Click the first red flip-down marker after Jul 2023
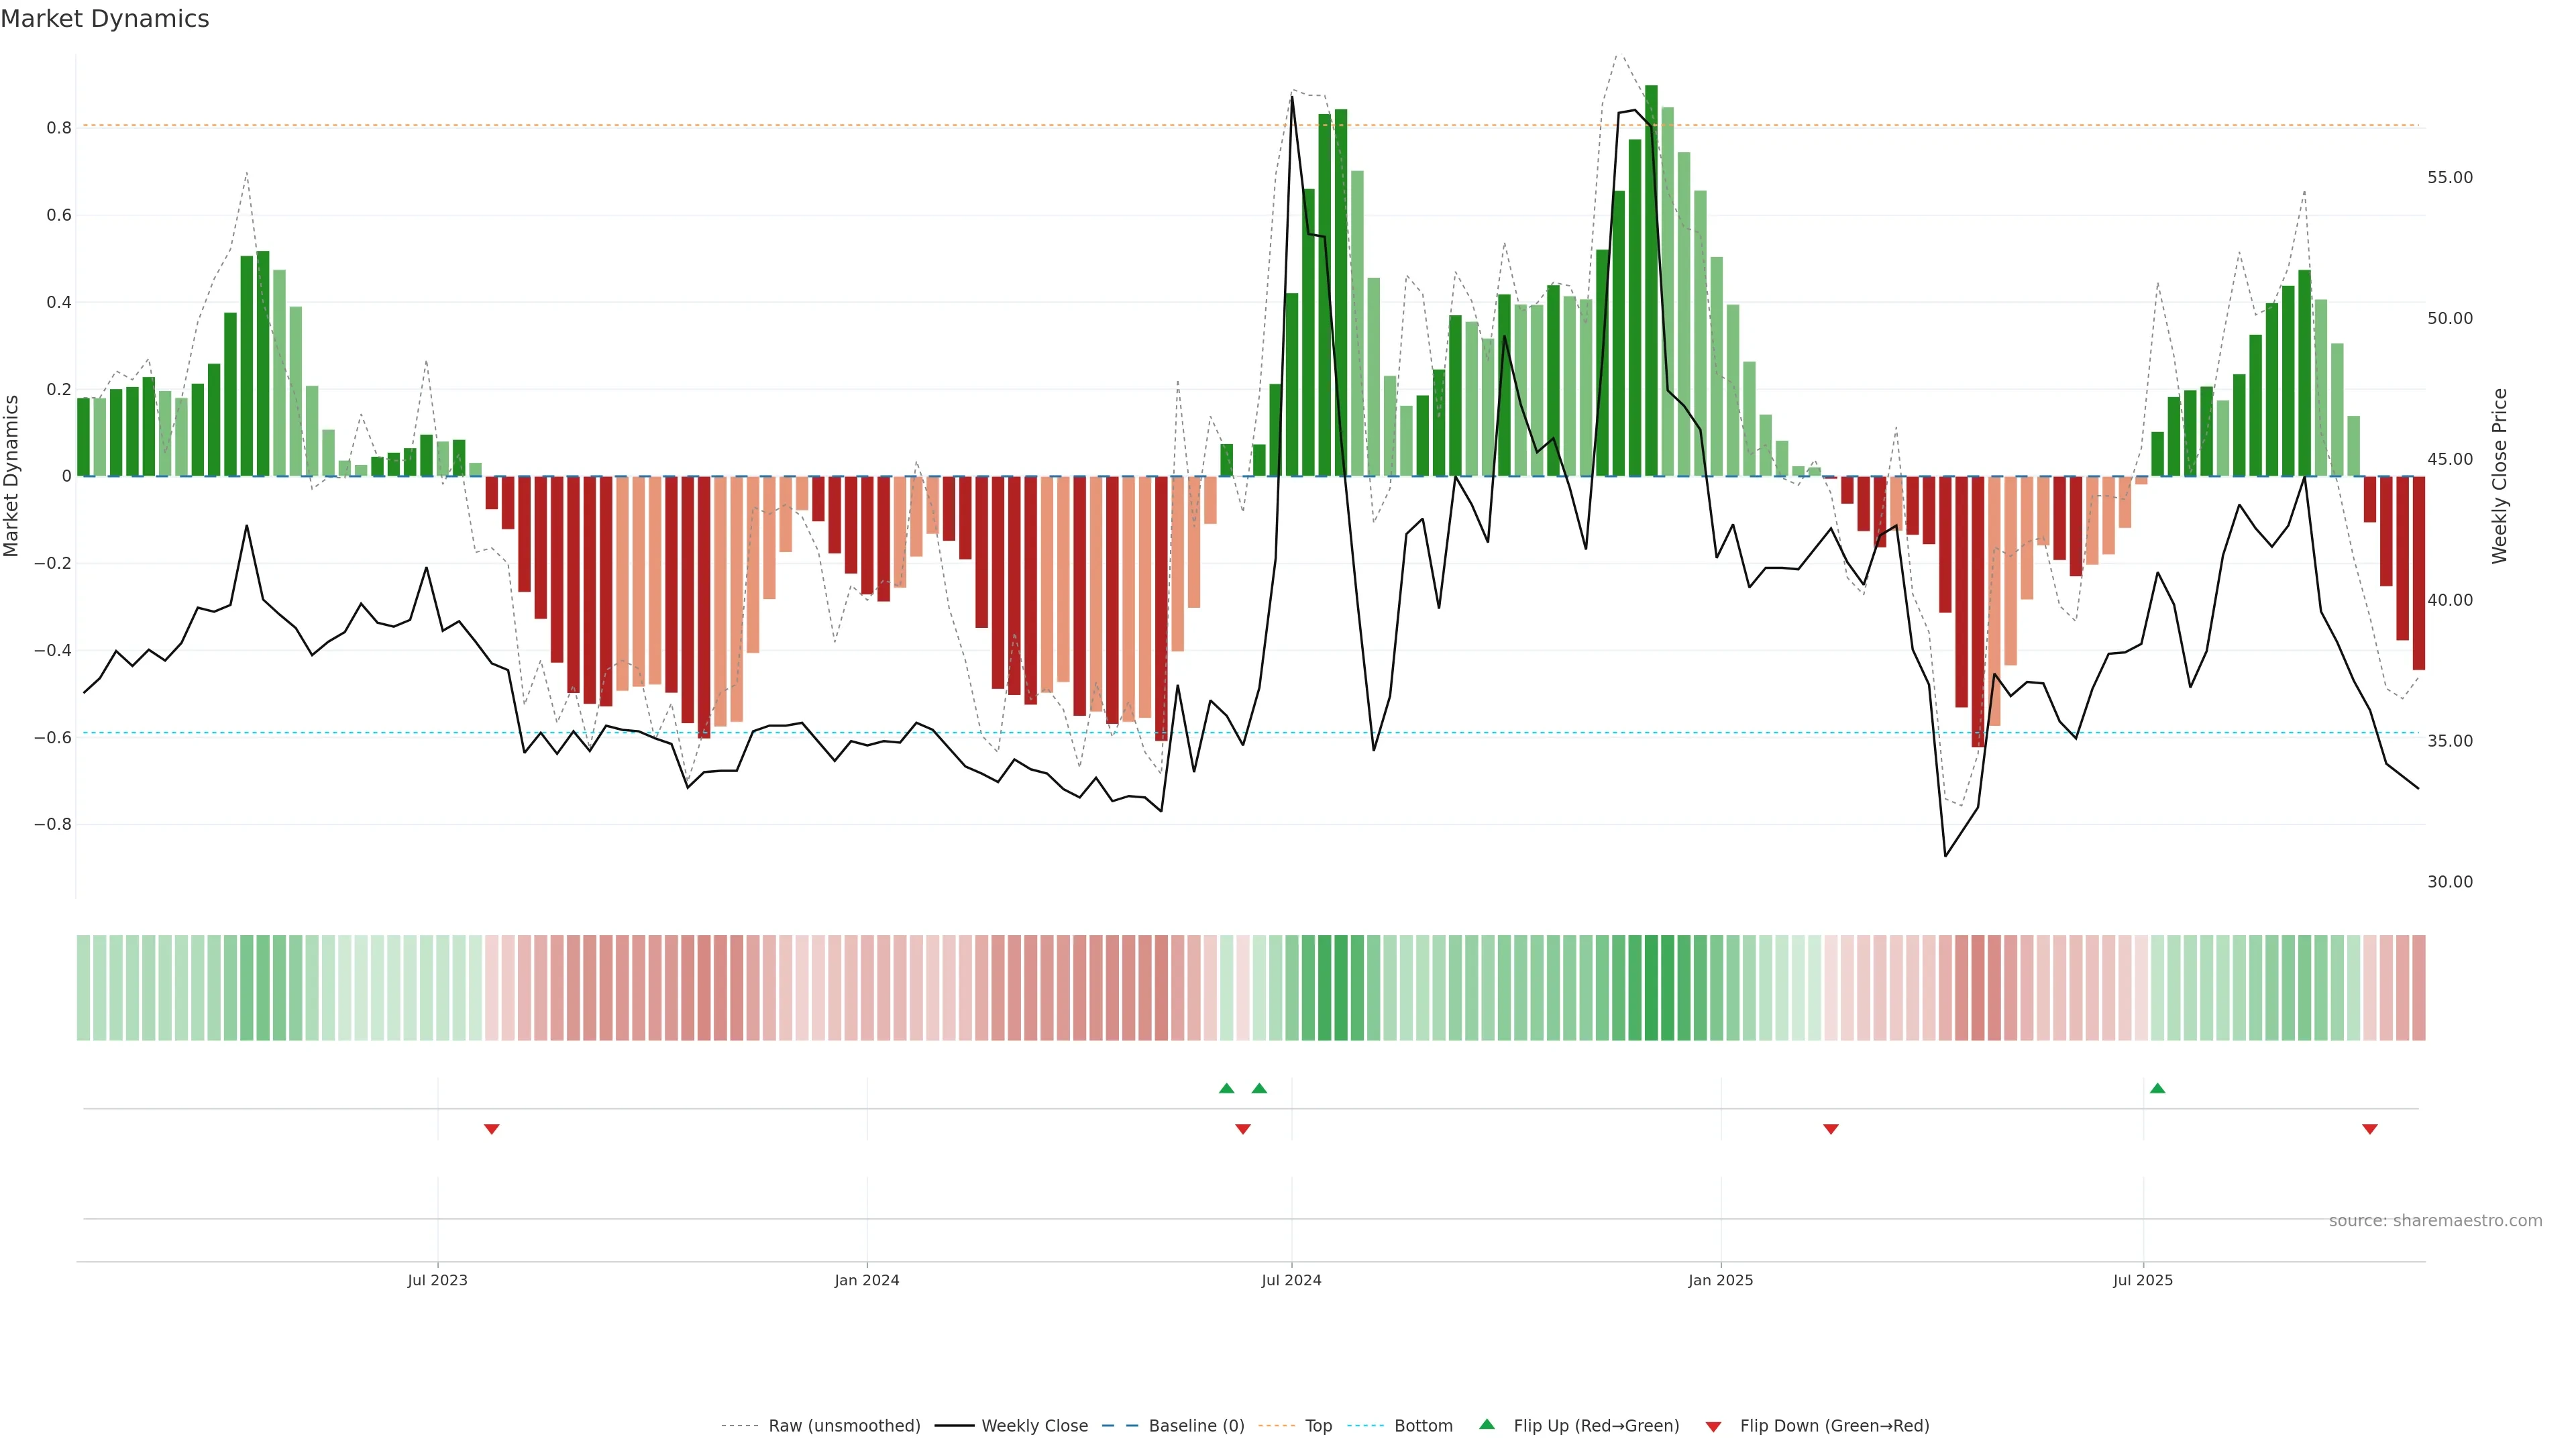 pyautogui.click(x=491, y=1129)
